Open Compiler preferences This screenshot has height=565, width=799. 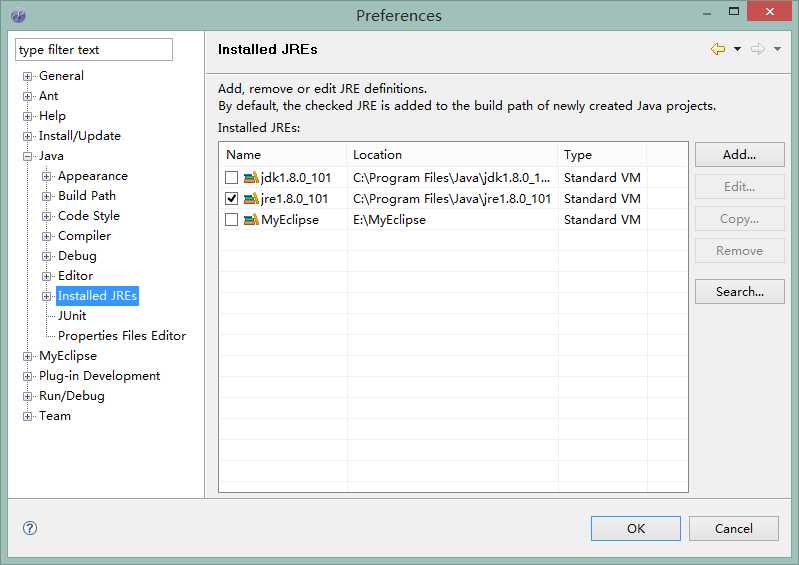point(84,236)
